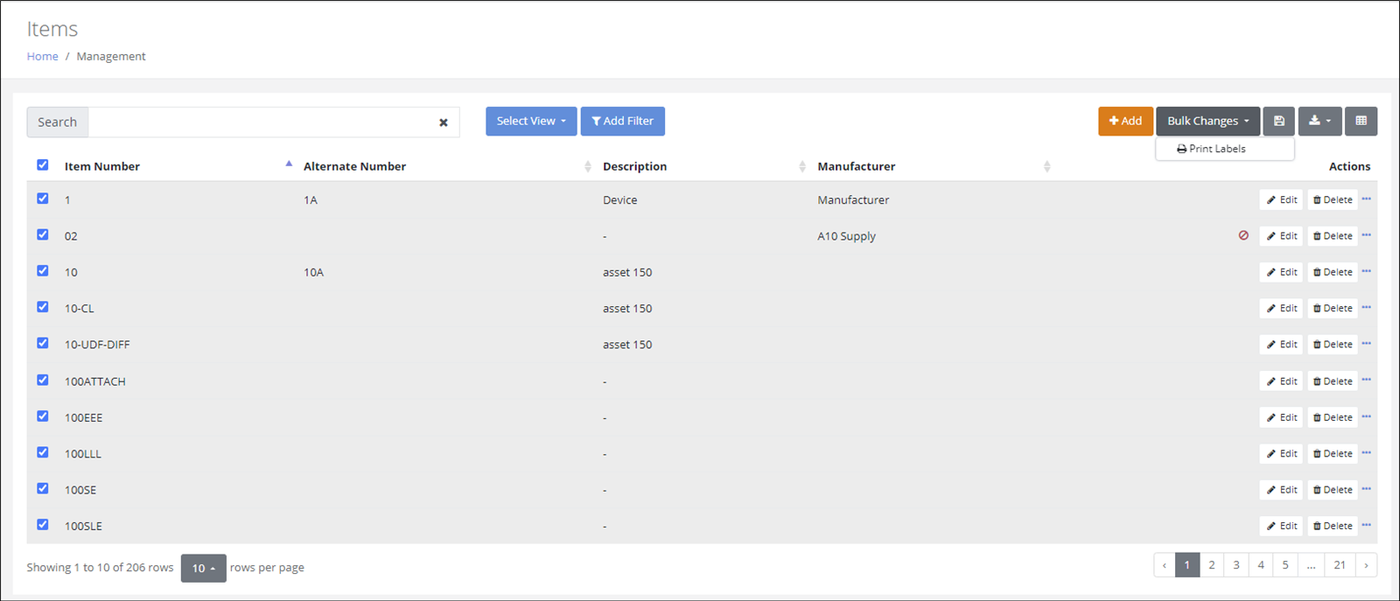Edit item 10-CL
The height and width of the screenshot is (601, 1400).
pos(1281,308)
